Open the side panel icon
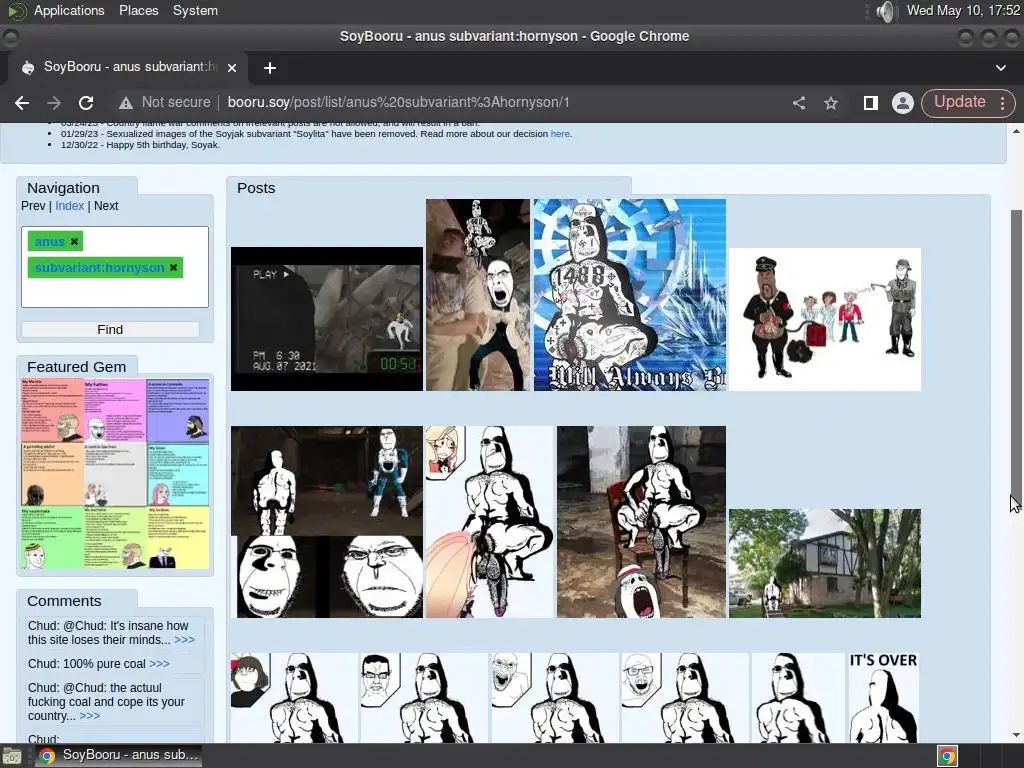 (870, 103)
